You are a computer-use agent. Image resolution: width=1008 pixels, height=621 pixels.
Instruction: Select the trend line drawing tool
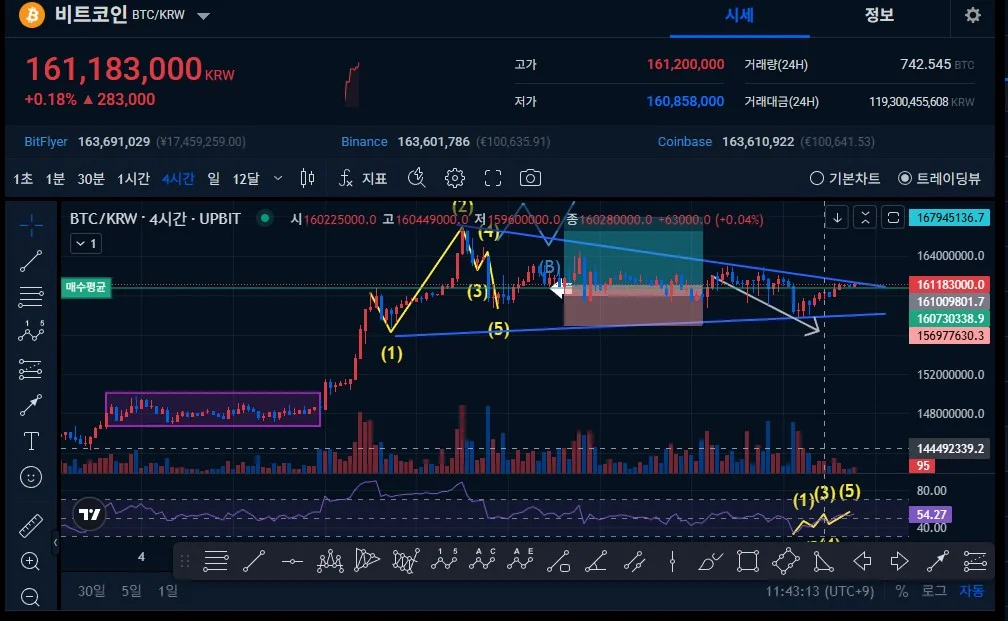31,260
